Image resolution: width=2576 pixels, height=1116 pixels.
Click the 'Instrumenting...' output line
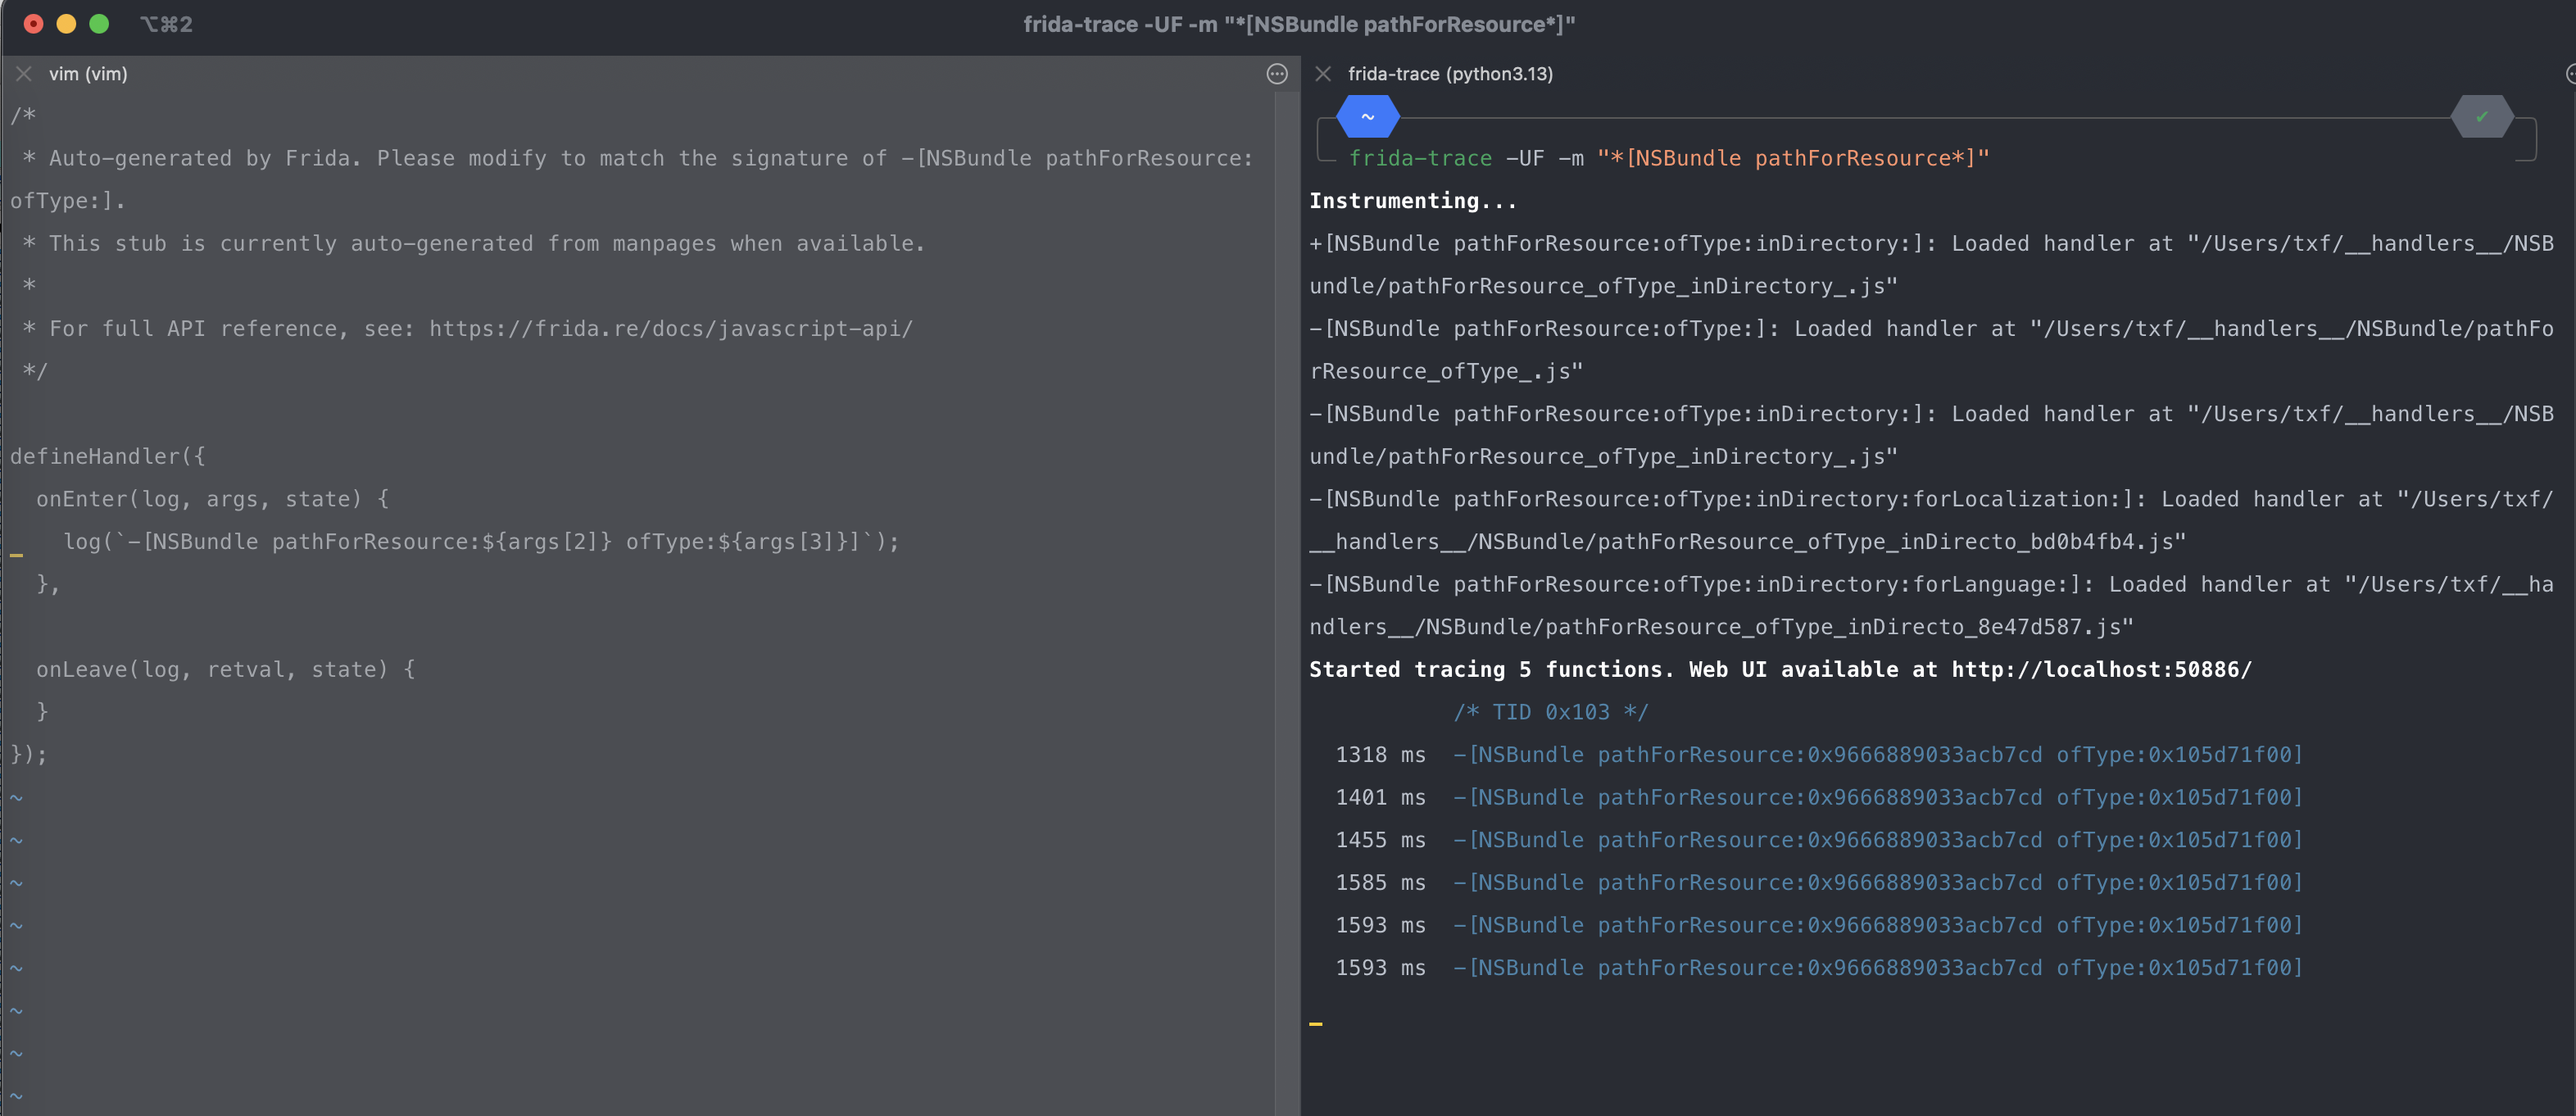pos(1413,201)
